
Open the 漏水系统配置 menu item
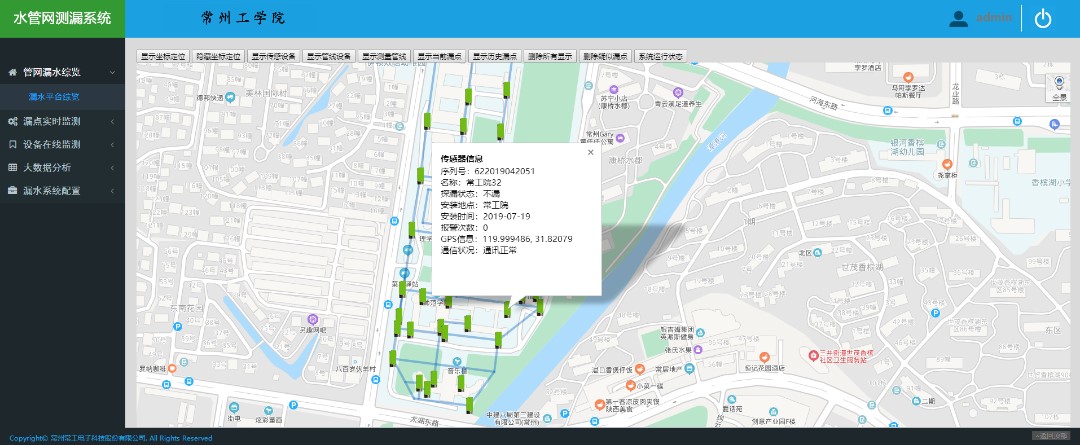click(58, 190)
